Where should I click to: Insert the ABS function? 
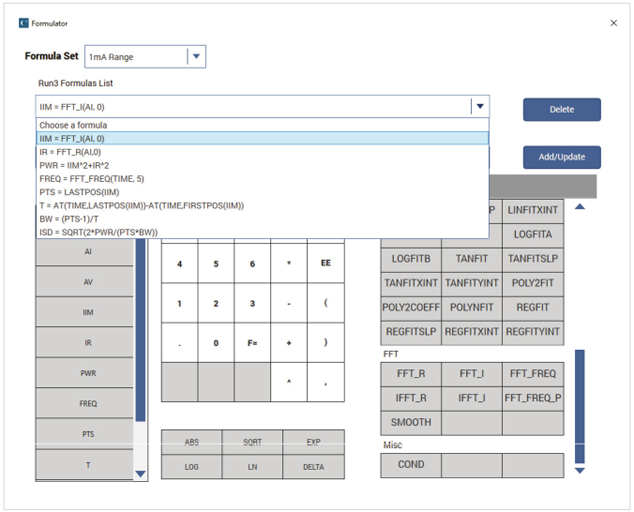click(x=192, y=442)
